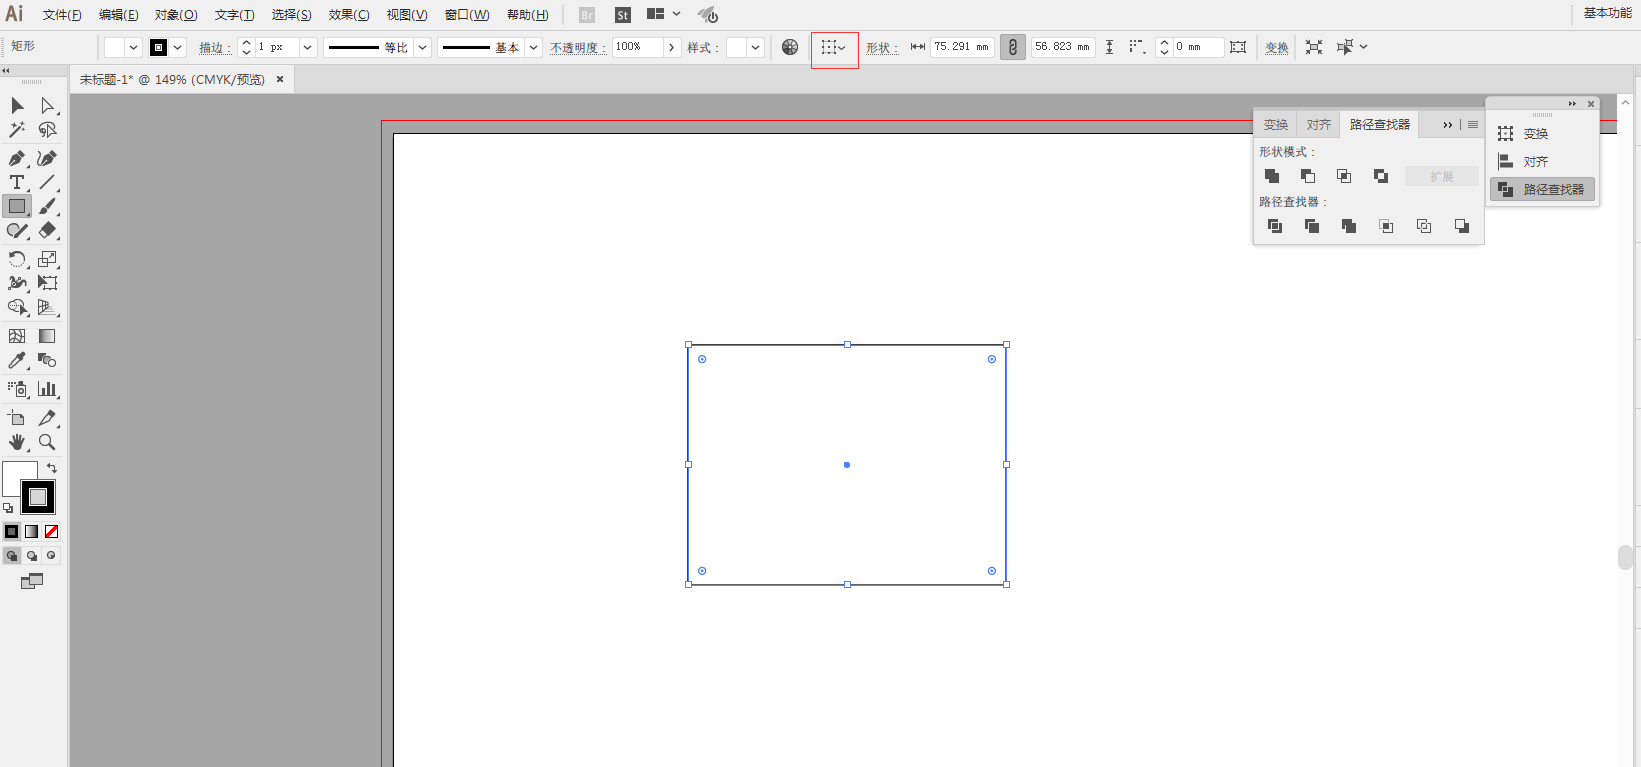The width and height of the screenshot is (1641, 767).
Task: Select the Pen tool
Action: (x=17, y=158)
